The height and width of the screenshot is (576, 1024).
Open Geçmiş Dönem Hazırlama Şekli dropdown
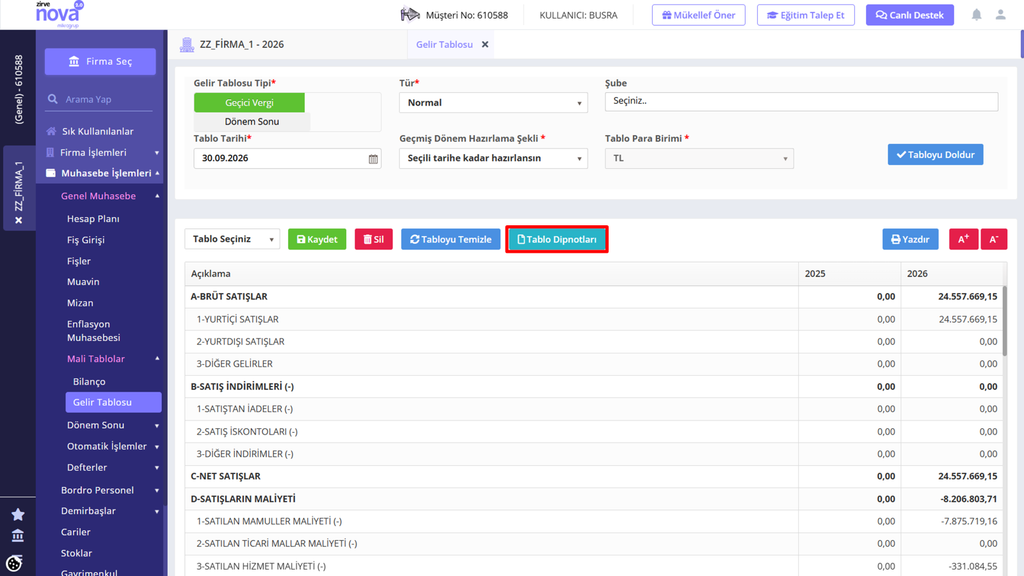tap(493, 158)
